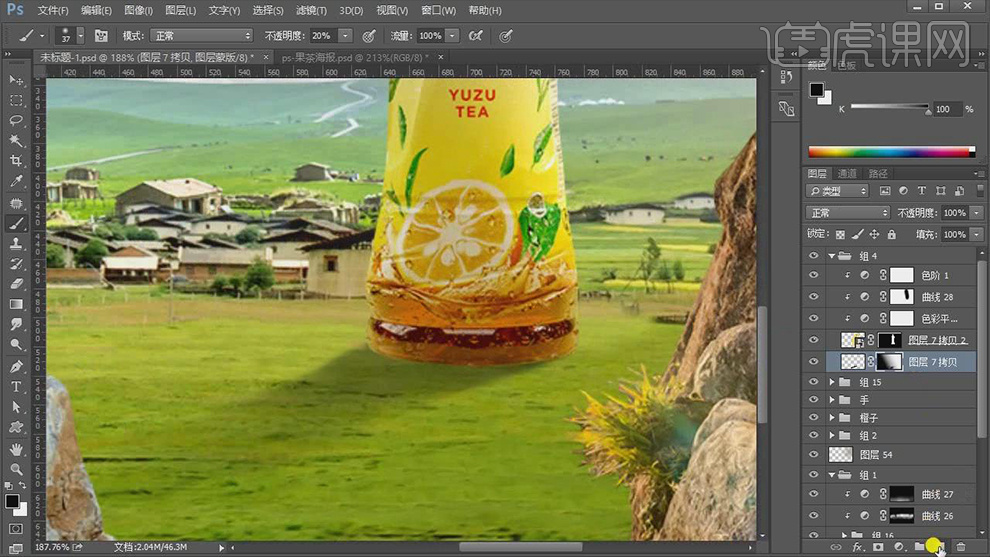Open the layer filter 类型 dropdown
This screenshot has width=990, height=557.
(x=837, y=191)
